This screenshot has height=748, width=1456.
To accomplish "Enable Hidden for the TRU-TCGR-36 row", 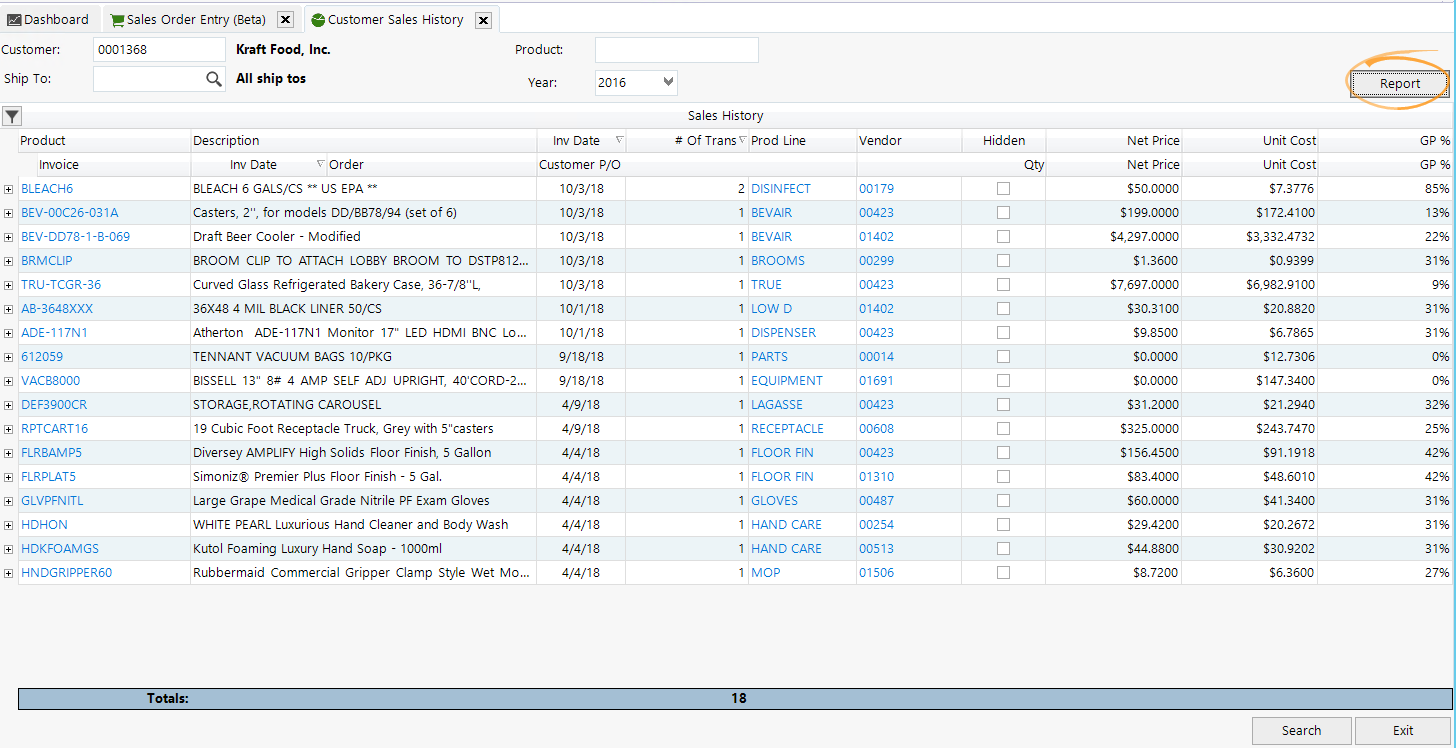I will click(x=1003, y=284).
